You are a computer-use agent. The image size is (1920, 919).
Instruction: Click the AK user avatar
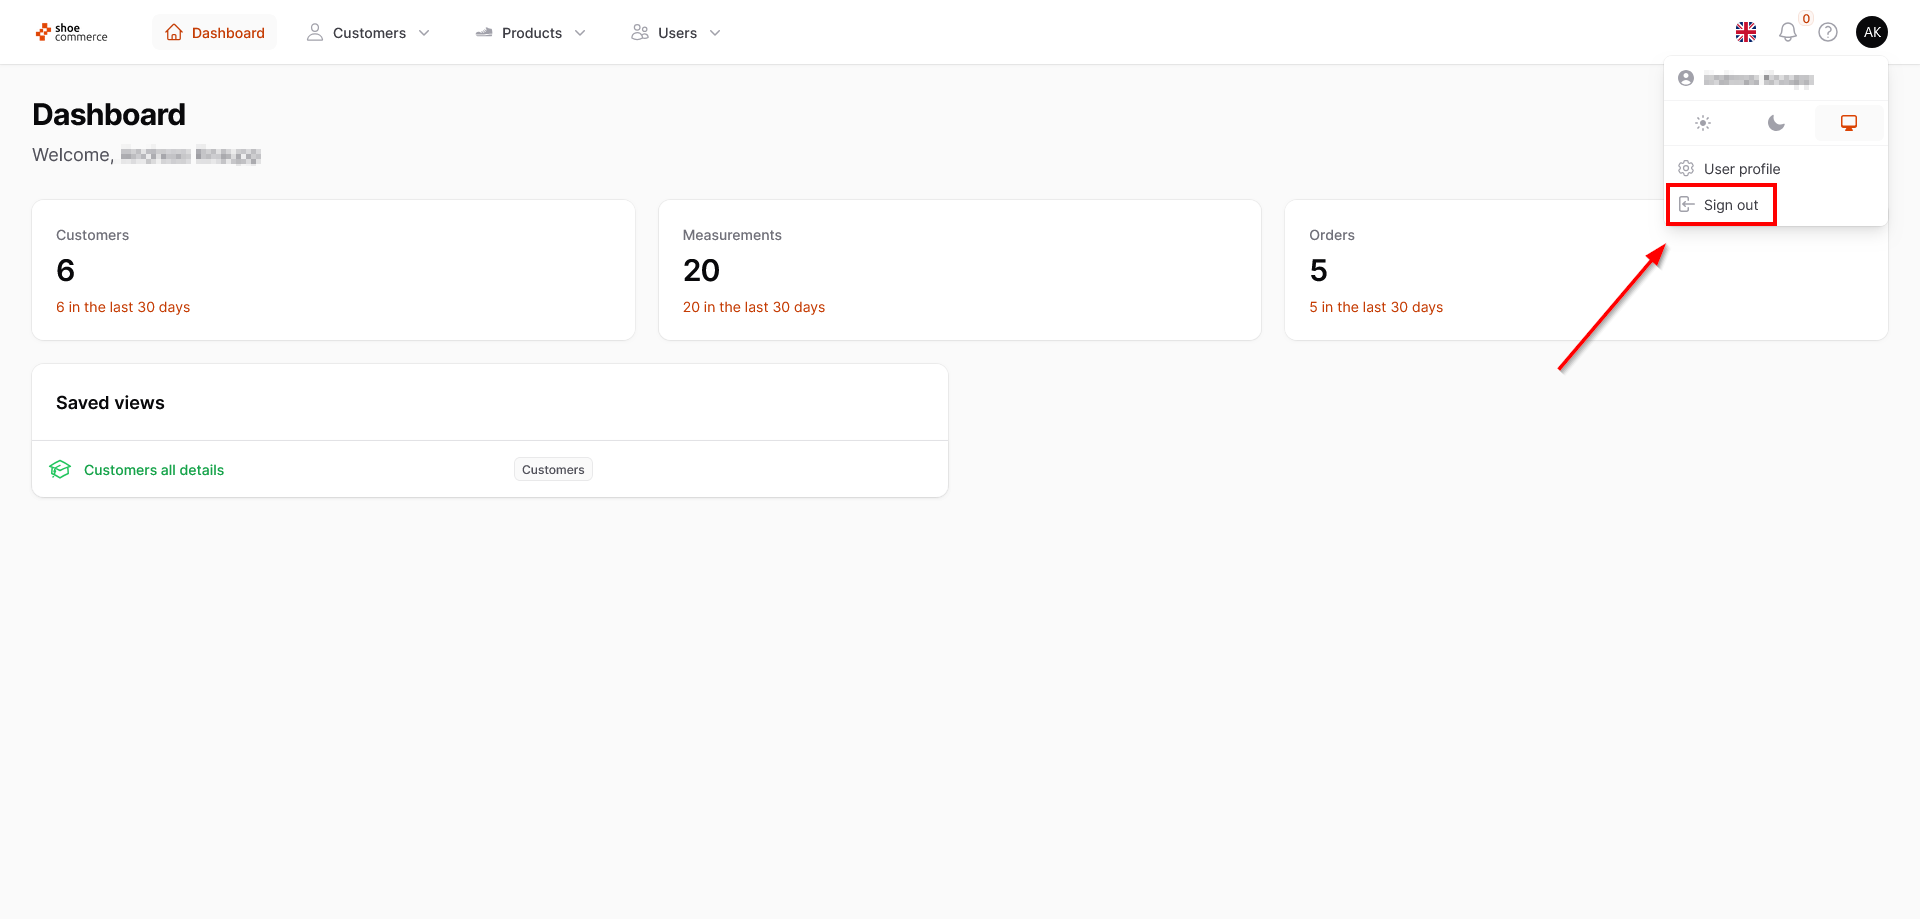1872,32
